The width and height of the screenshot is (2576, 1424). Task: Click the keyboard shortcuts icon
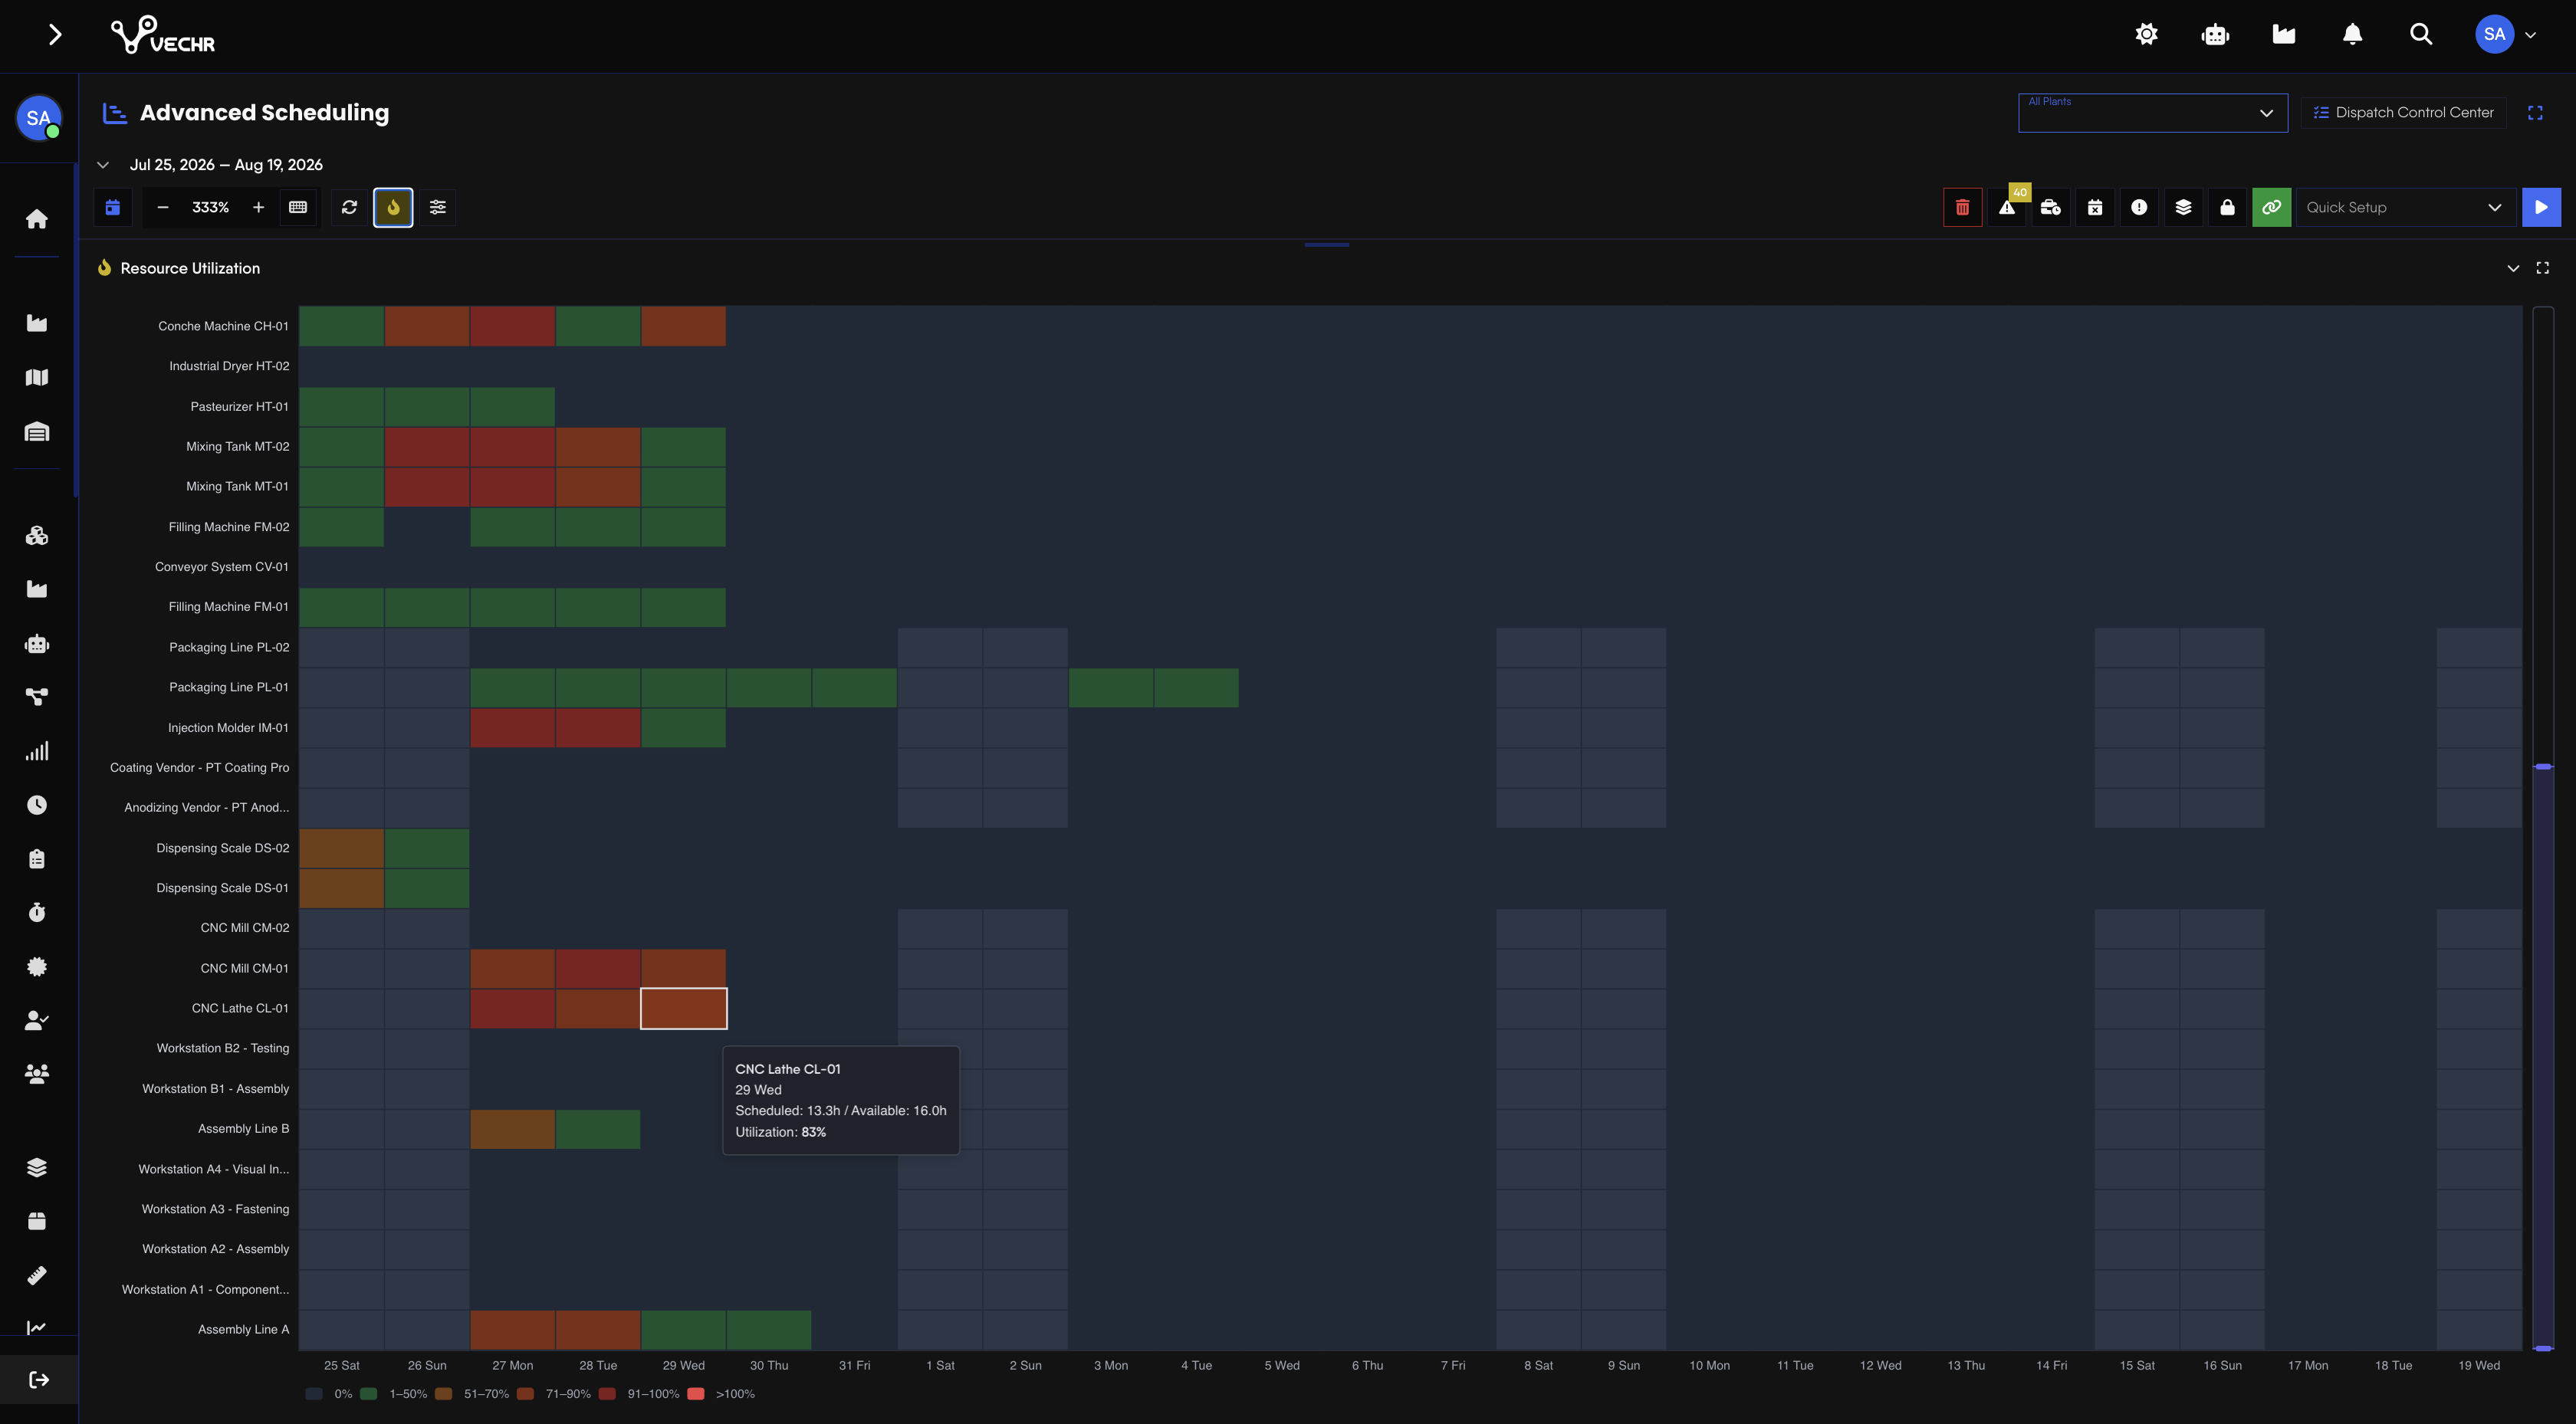pyautogui.click(x=298, y=208)
